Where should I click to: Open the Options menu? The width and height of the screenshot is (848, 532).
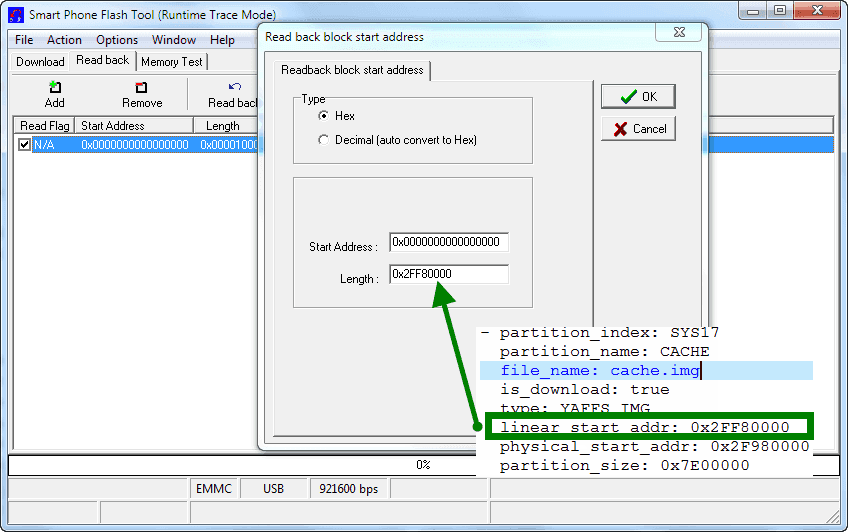click(x=117, y=40)
